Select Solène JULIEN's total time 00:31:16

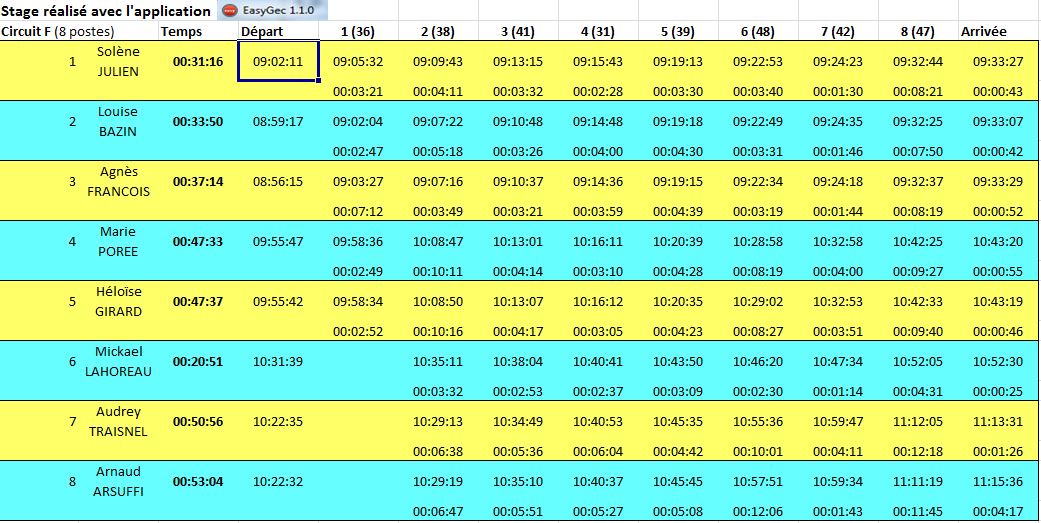pyautogui.click(x=197, y=62)
